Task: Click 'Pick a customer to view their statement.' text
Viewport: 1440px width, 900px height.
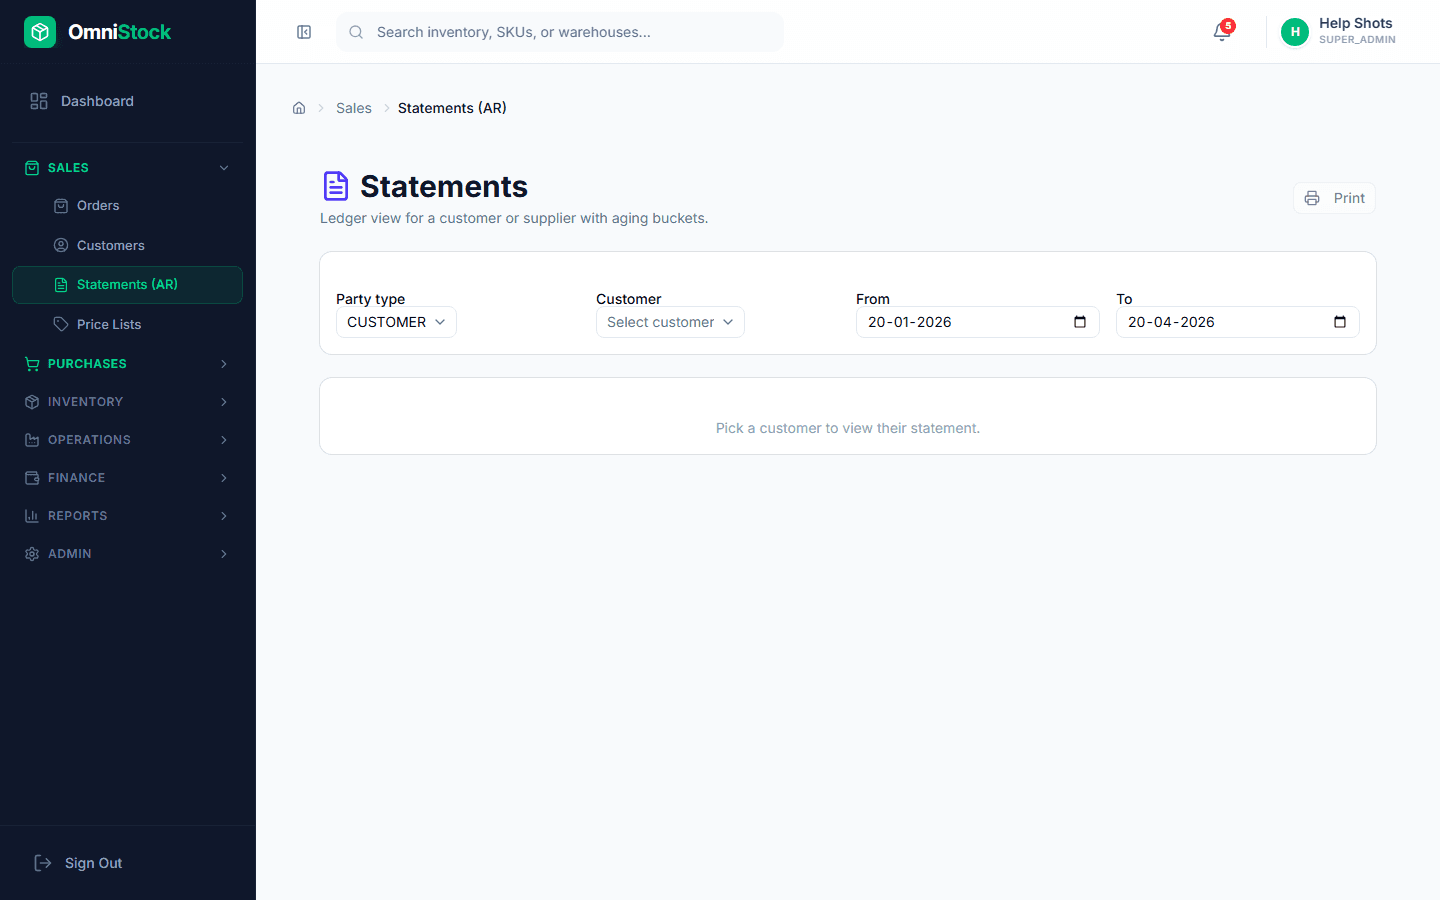Action: (x=848, y=428)
